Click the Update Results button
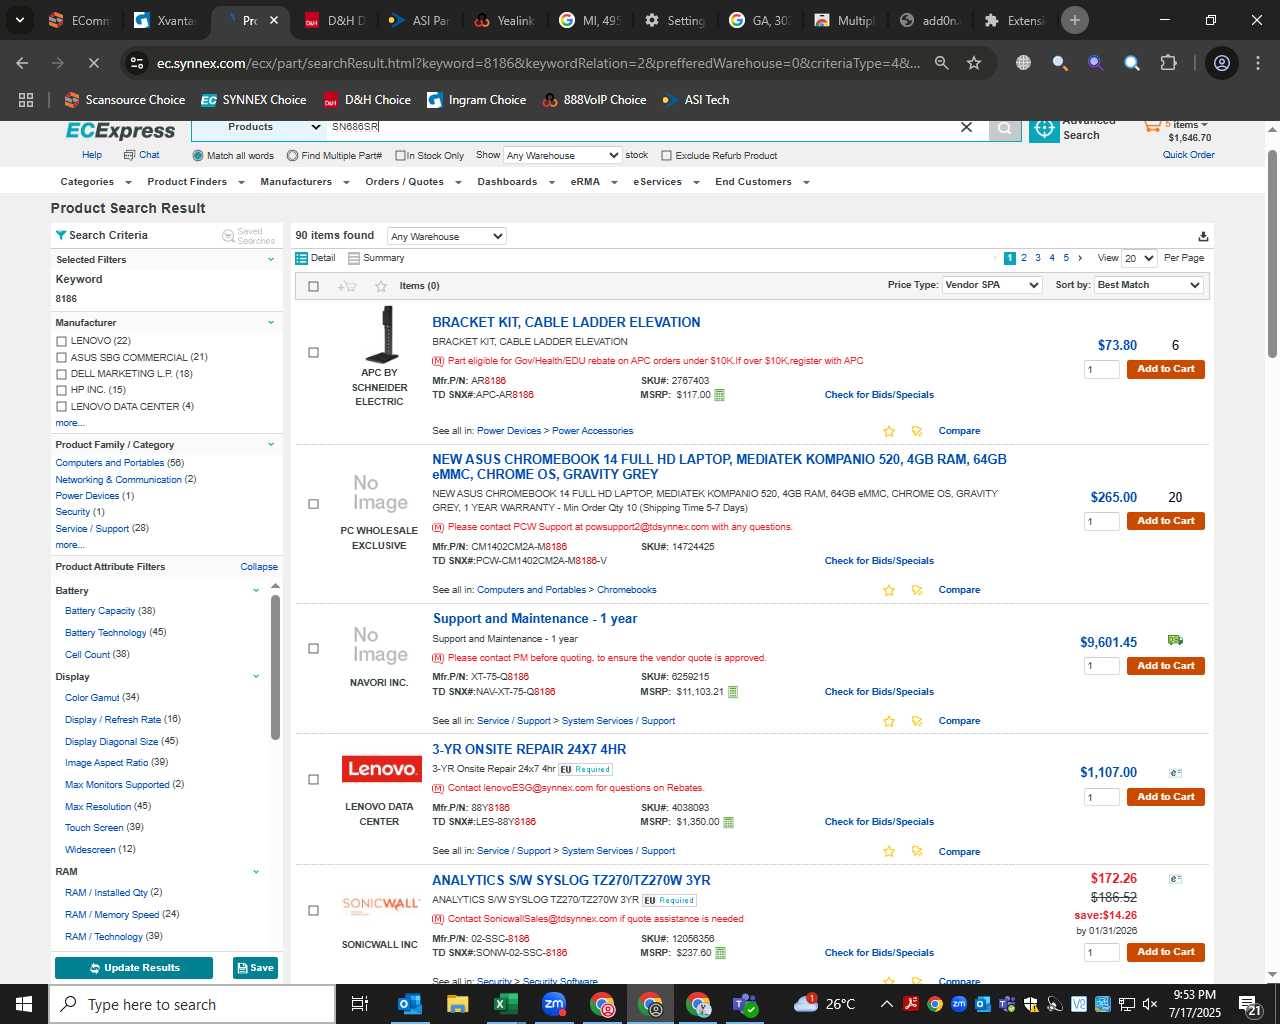The width and height of the screenshot is (1280, 1024). (x=134, y=968)
